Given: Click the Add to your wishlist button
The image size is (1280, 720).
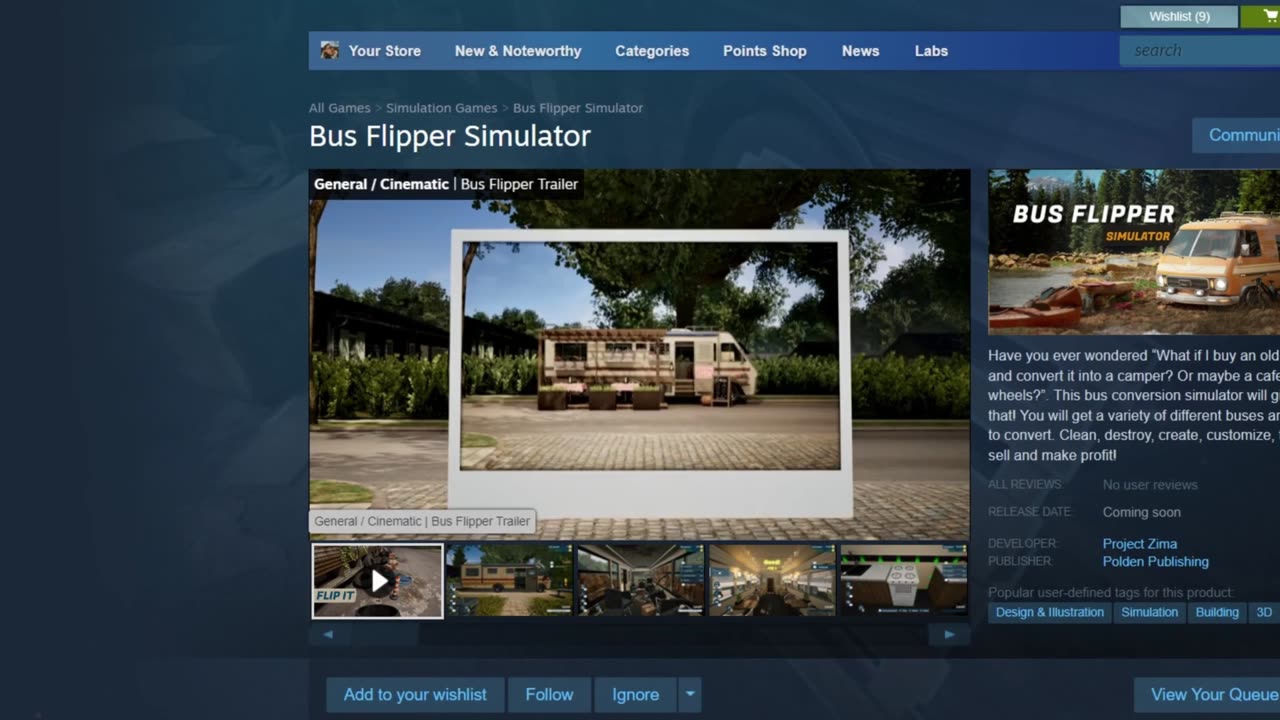Looking at the screenshot, I should coord(415,694).
